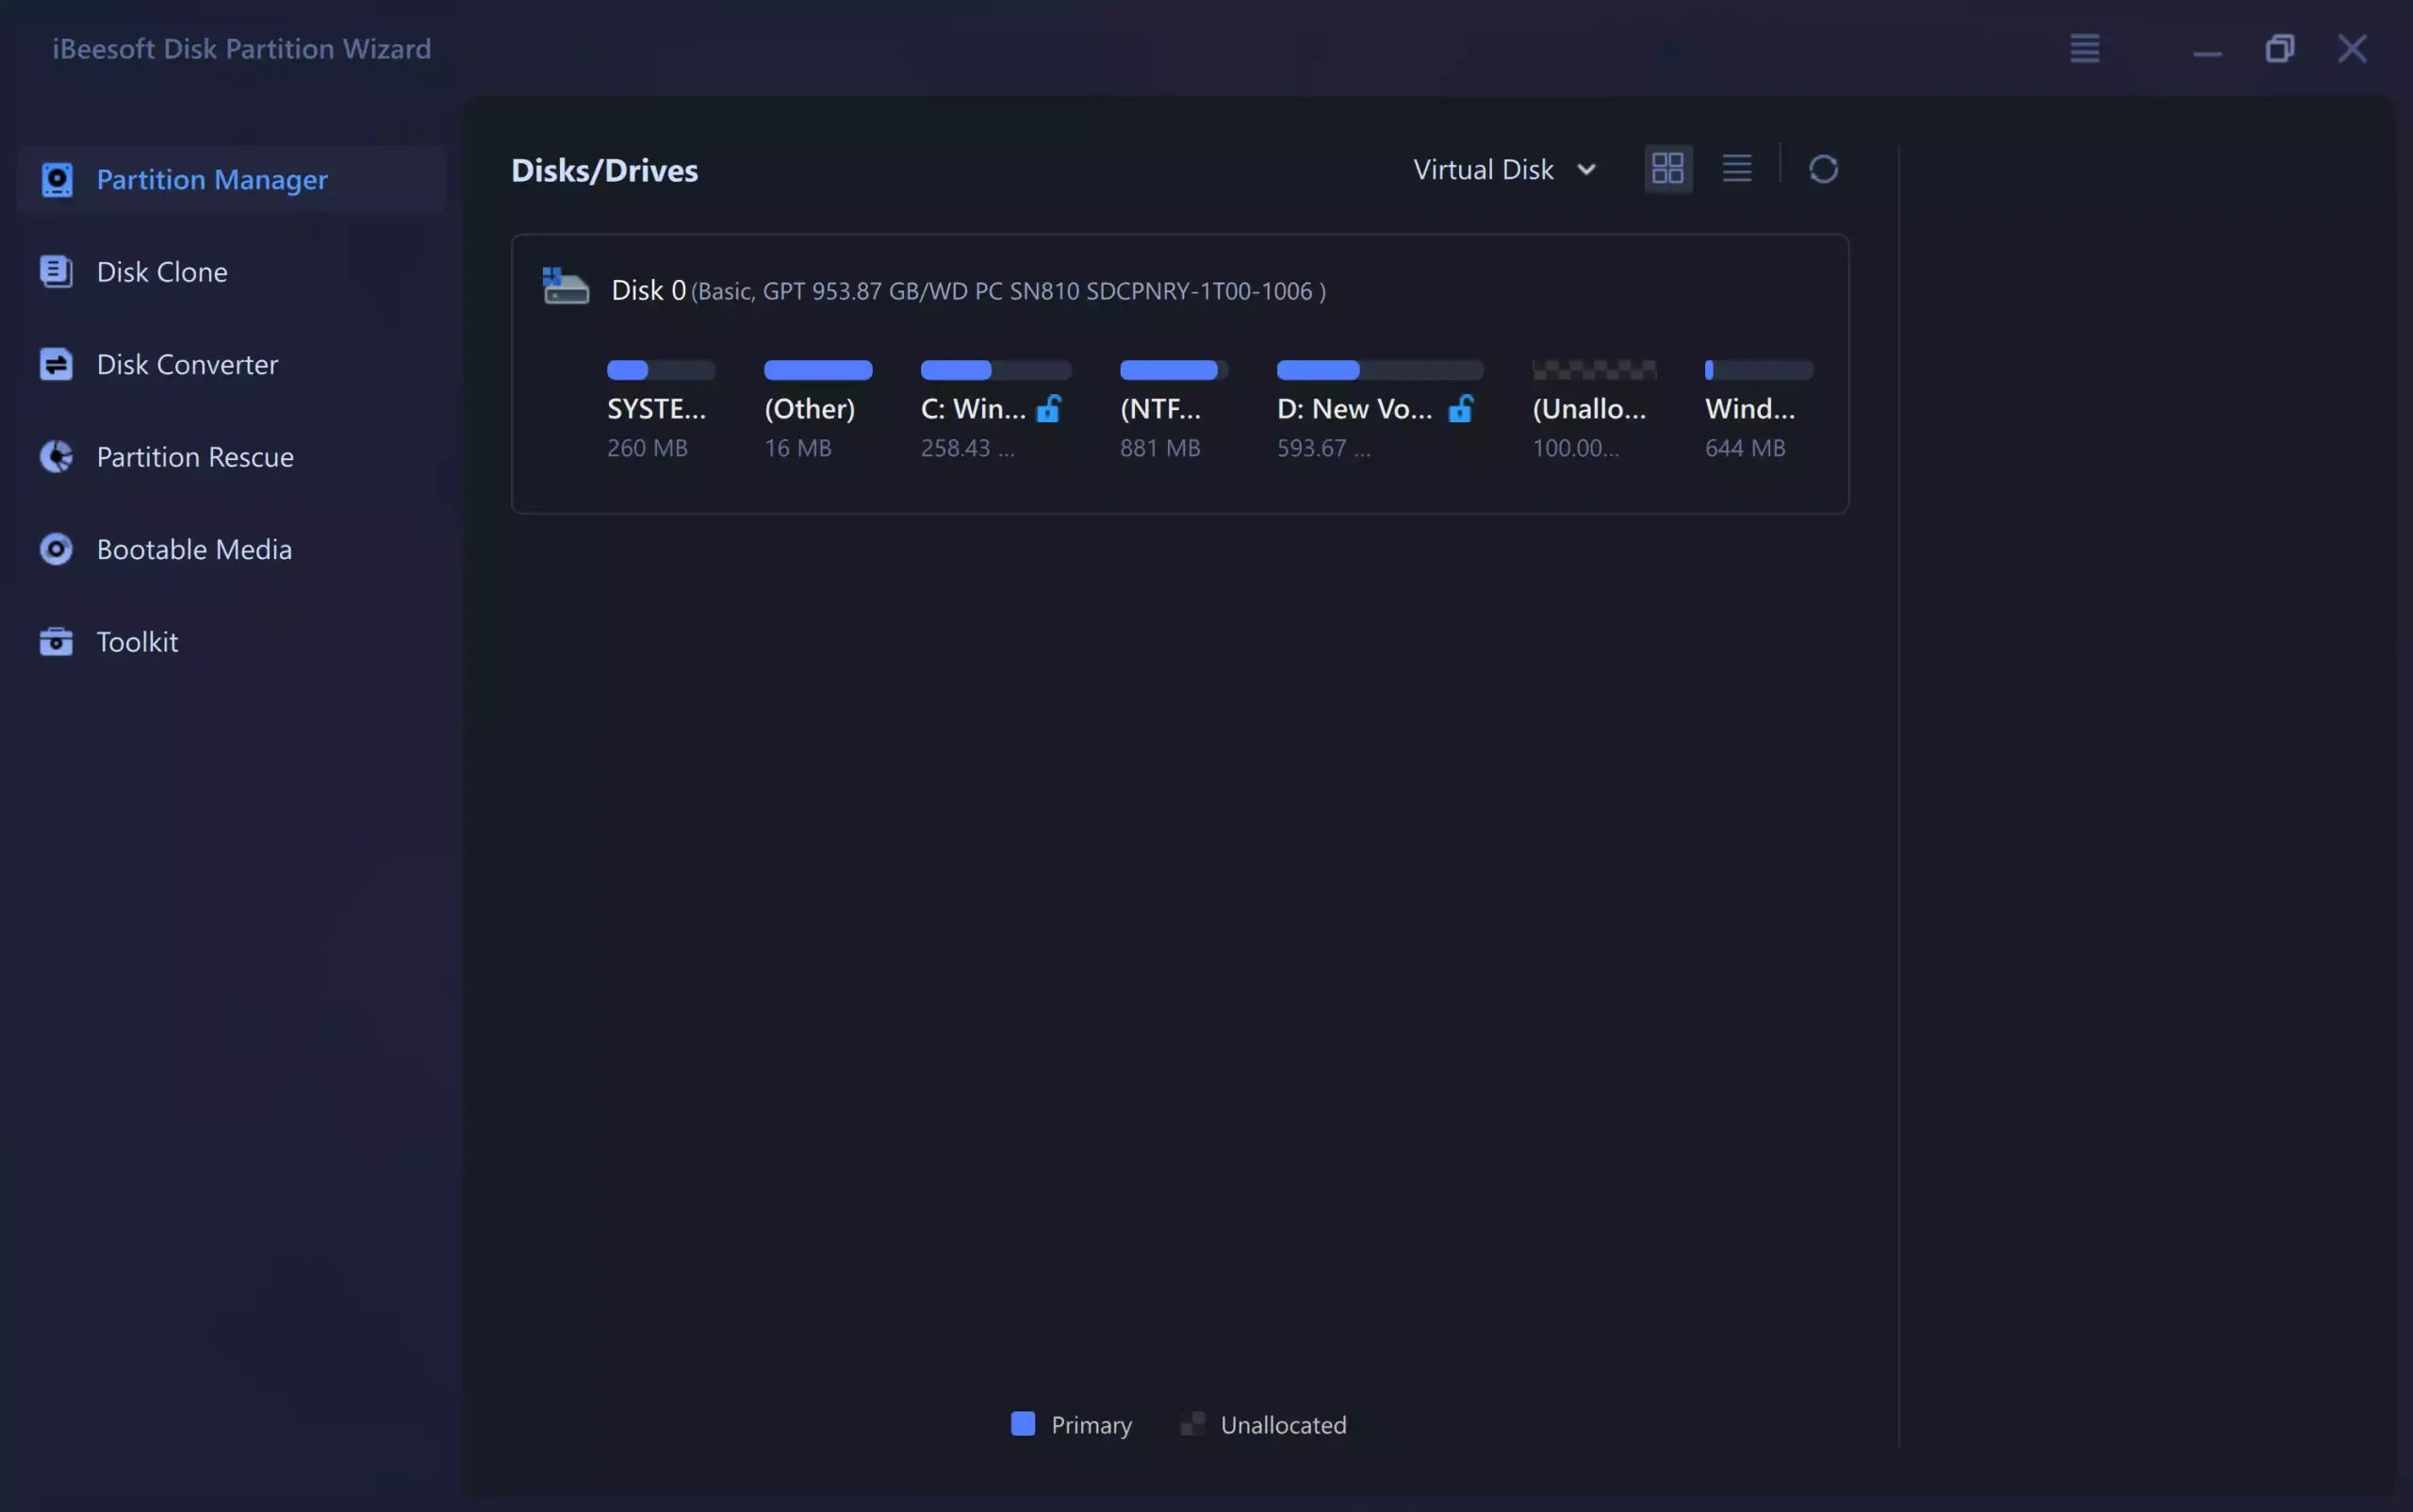Viewport: 2413px width, 1512px height.
Task: Click the Disk Clone sidebar icon
Action: click(x=57, y=272)
